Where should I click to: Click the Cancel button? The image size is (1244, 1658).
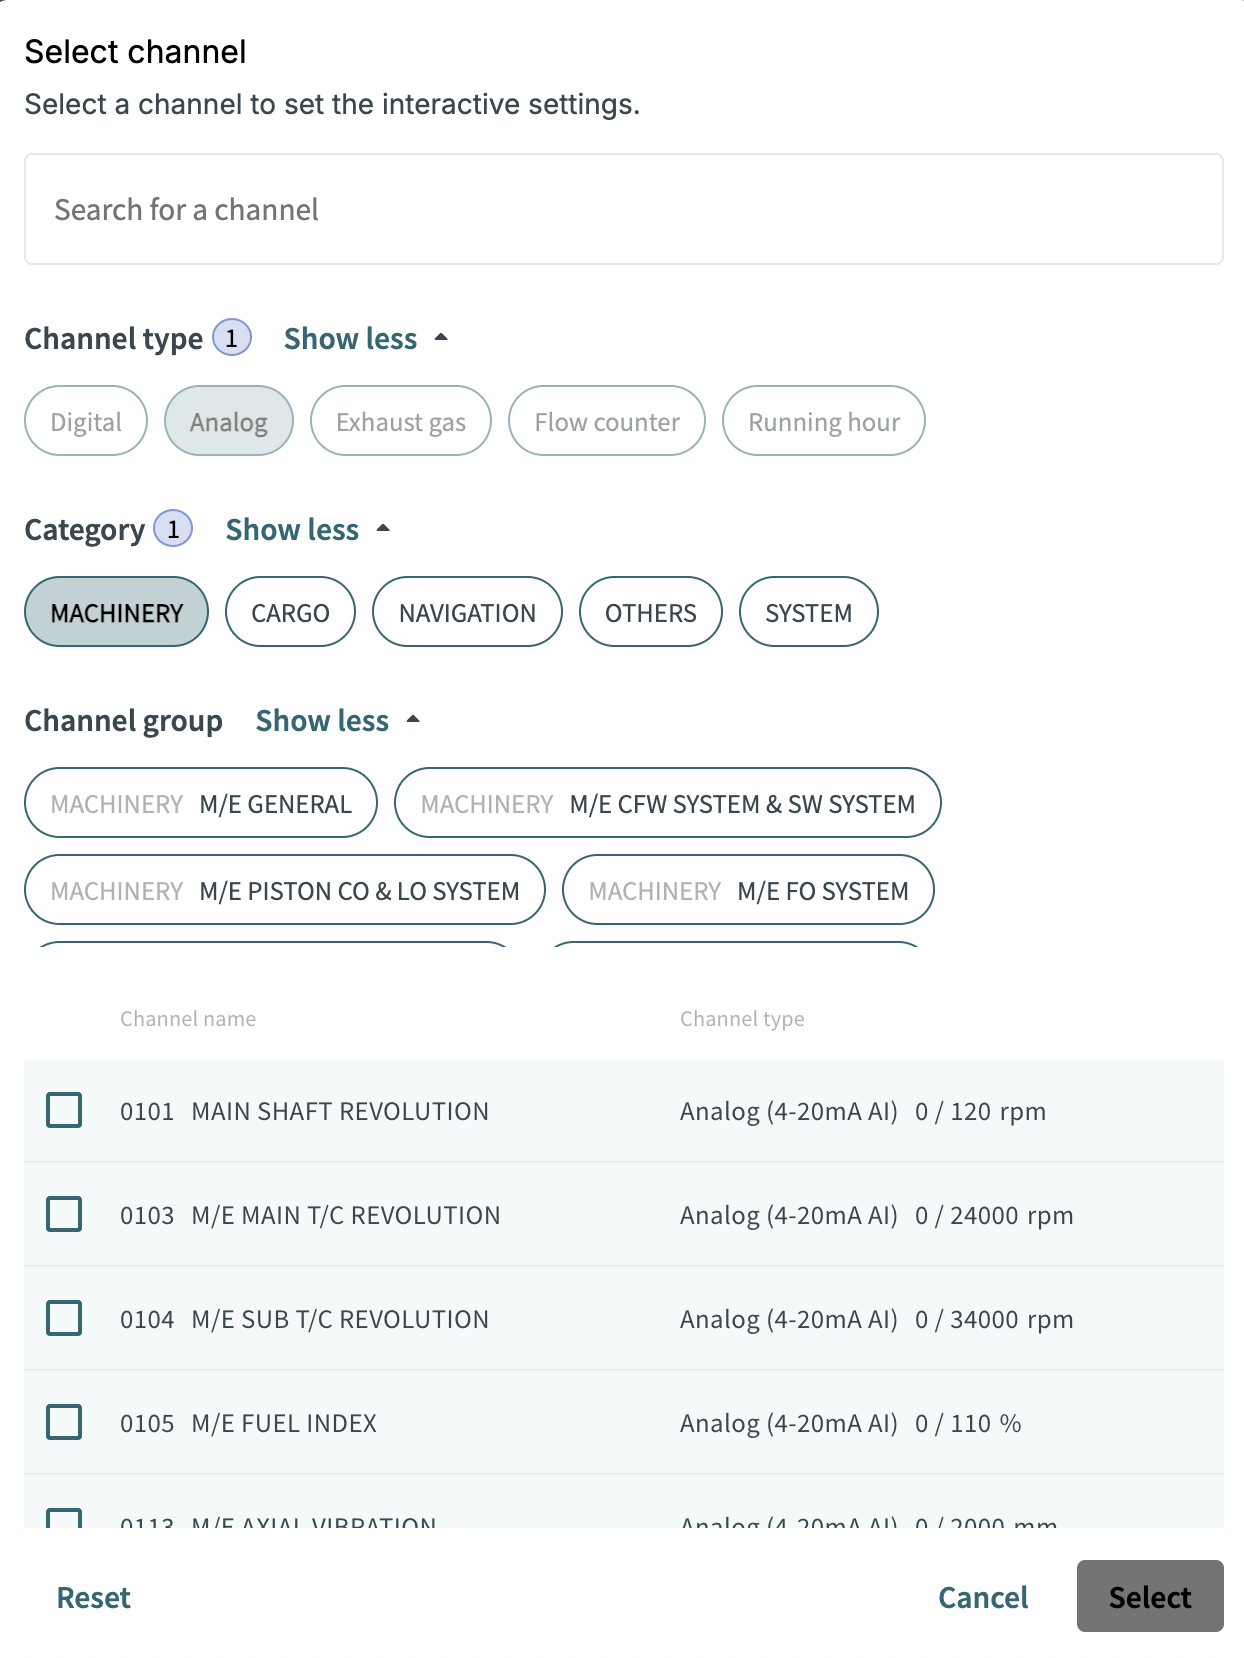983,1597
